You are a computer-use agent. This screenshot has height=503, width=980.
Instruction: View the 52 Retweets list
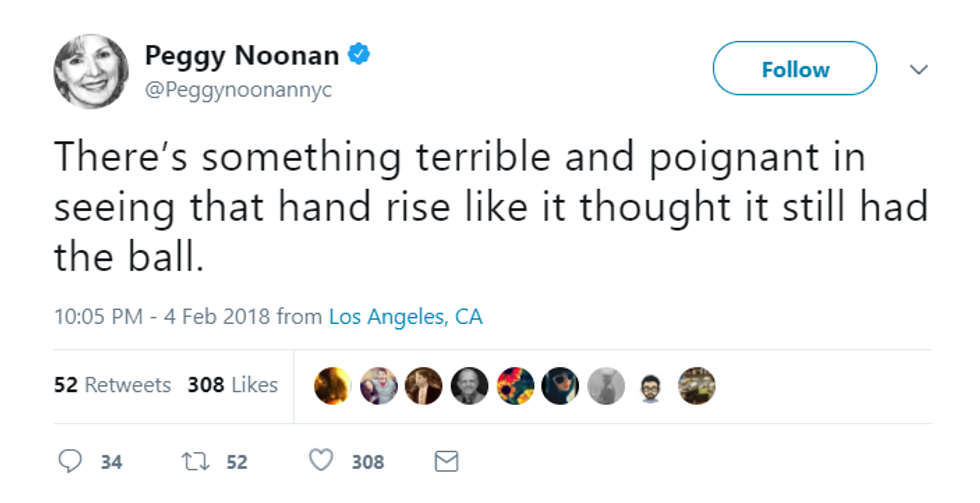point(112,385)
